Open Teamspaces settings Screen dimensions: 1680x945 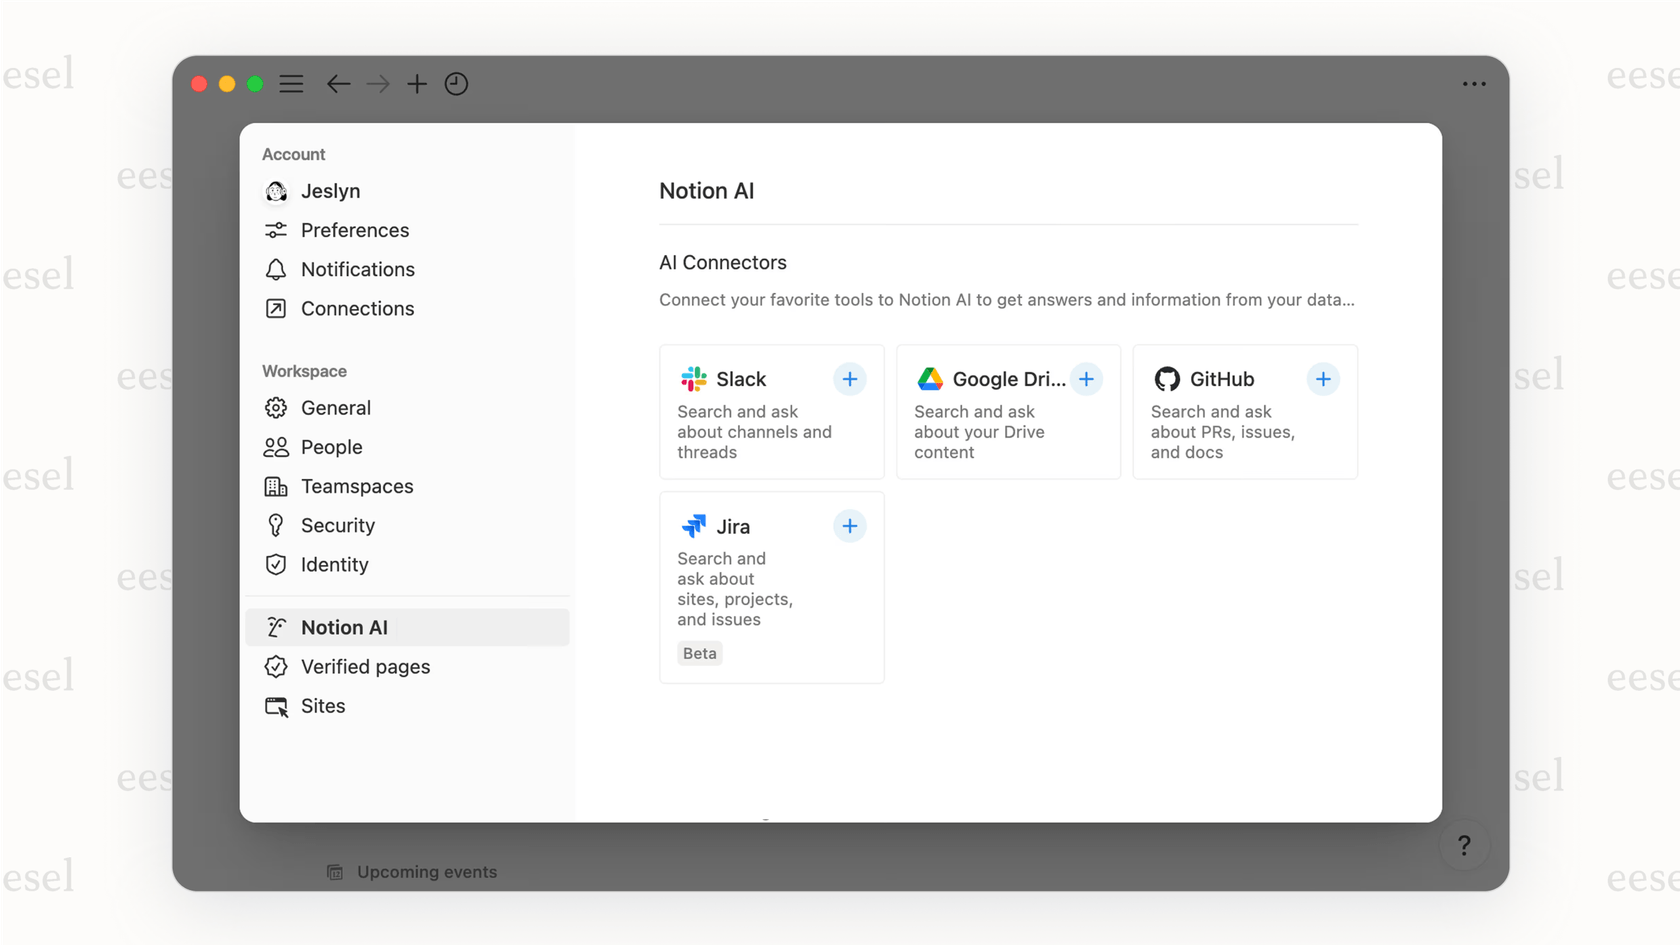357,486
